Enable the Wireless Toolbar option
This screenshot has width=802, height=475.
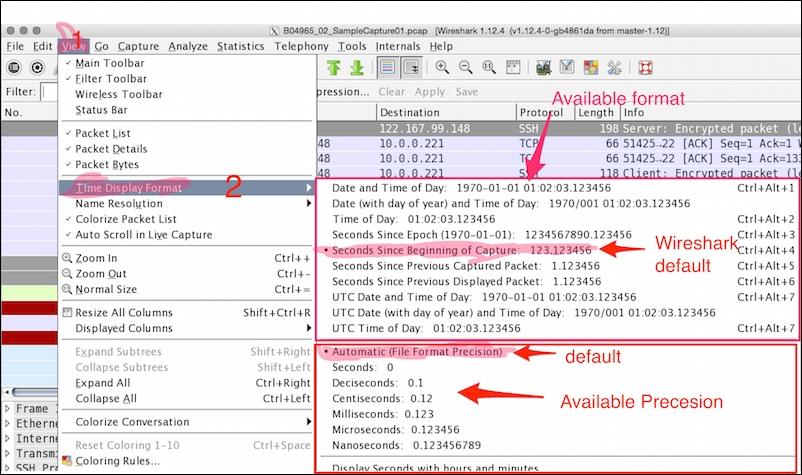[118, 94]
